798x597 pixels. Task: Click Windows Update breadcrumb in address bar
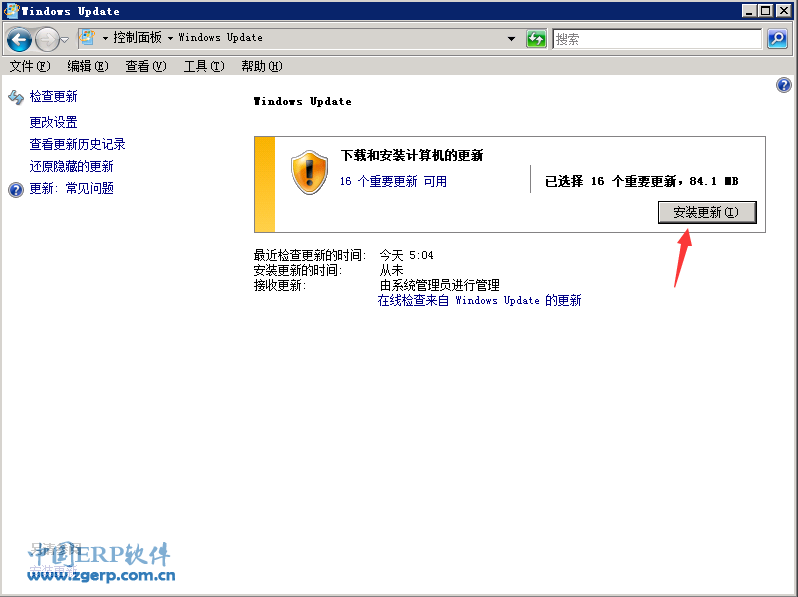(220, 38)
